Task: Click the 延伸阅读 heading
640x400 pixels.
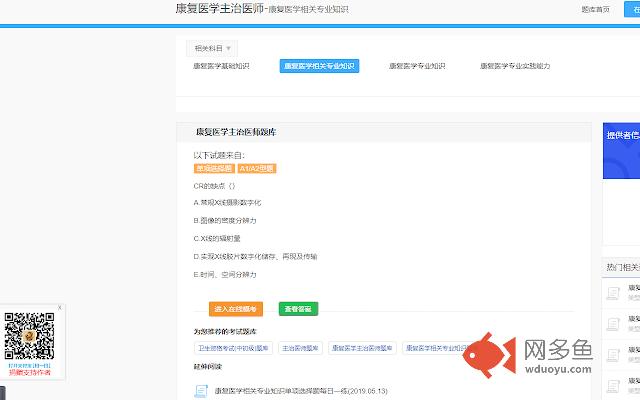Action: click(x=208, y=367)
